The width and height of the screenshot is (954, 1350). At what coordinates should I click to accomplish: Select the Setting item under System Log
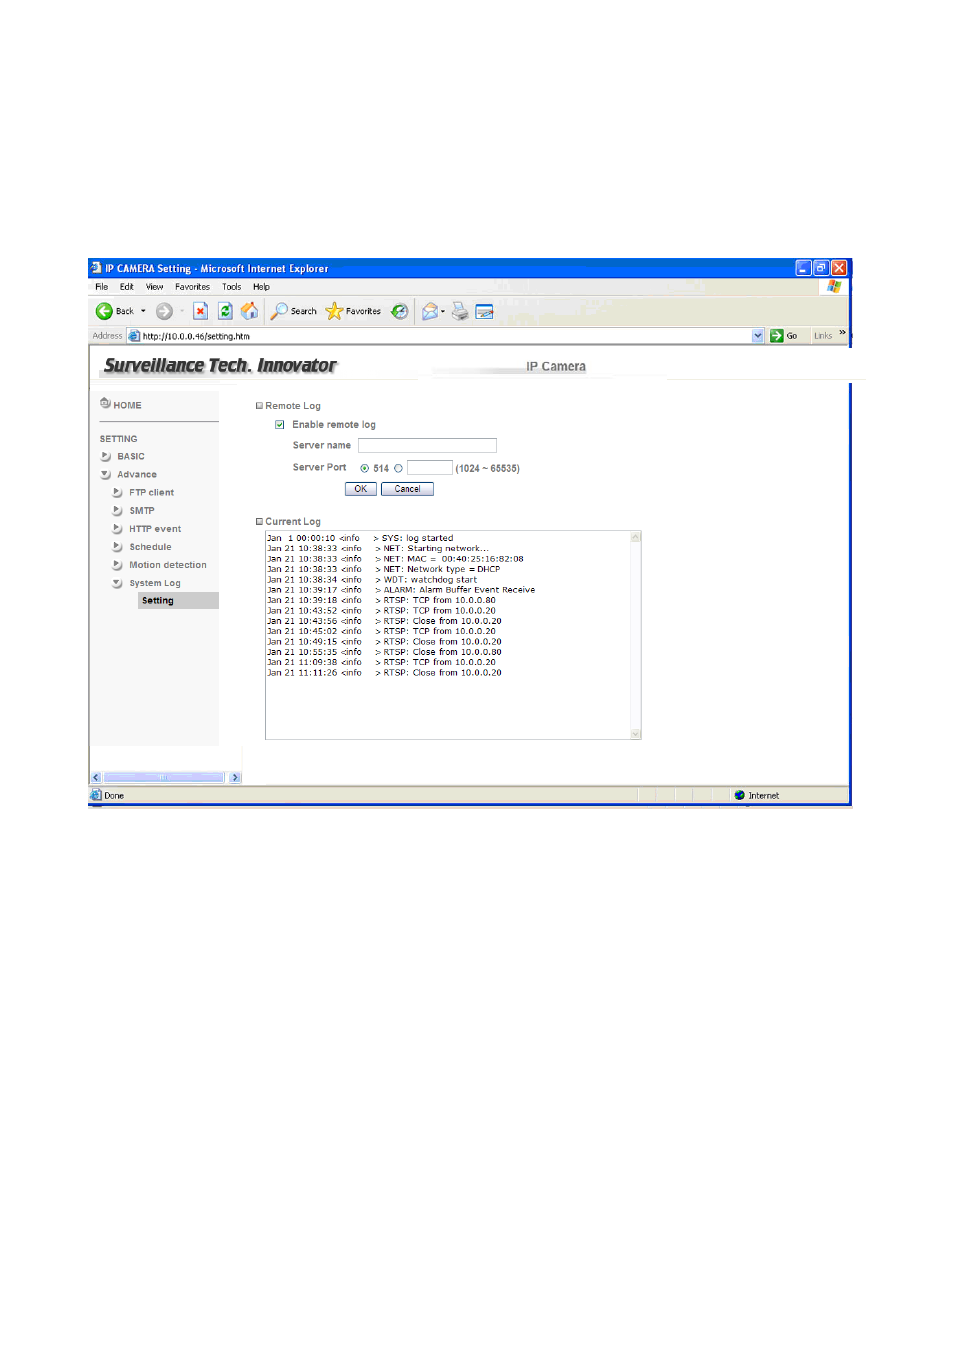point(178,600)
